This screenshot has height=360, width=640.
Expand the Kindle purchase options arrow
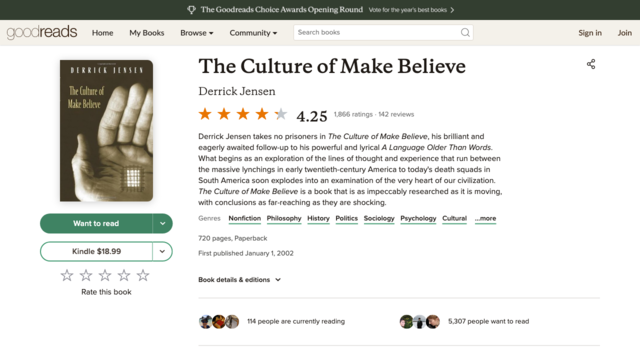[x=162, y=251]
